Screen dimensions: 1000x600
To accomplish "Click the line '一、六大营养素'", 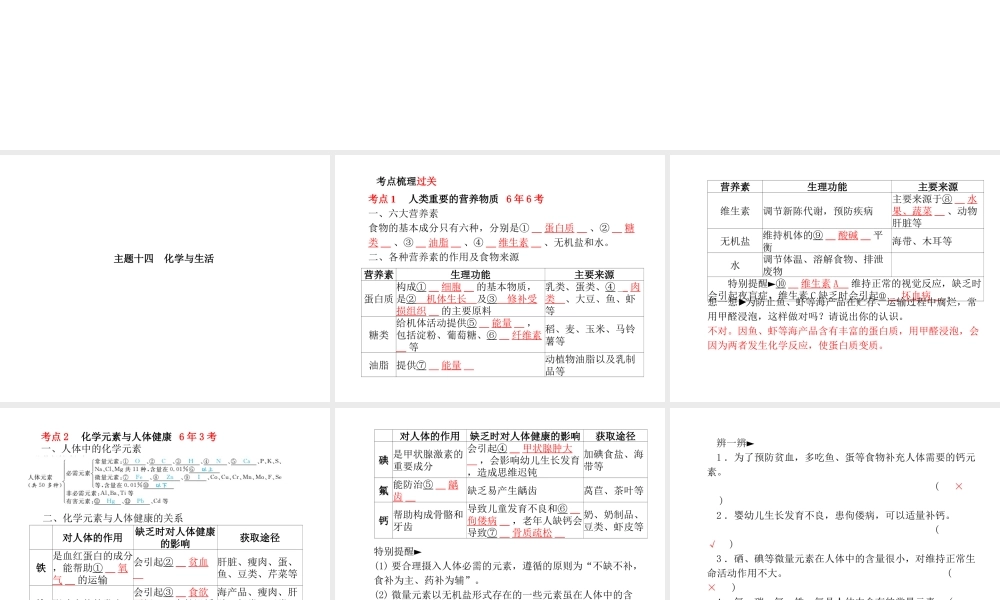I will pos(403,214).
